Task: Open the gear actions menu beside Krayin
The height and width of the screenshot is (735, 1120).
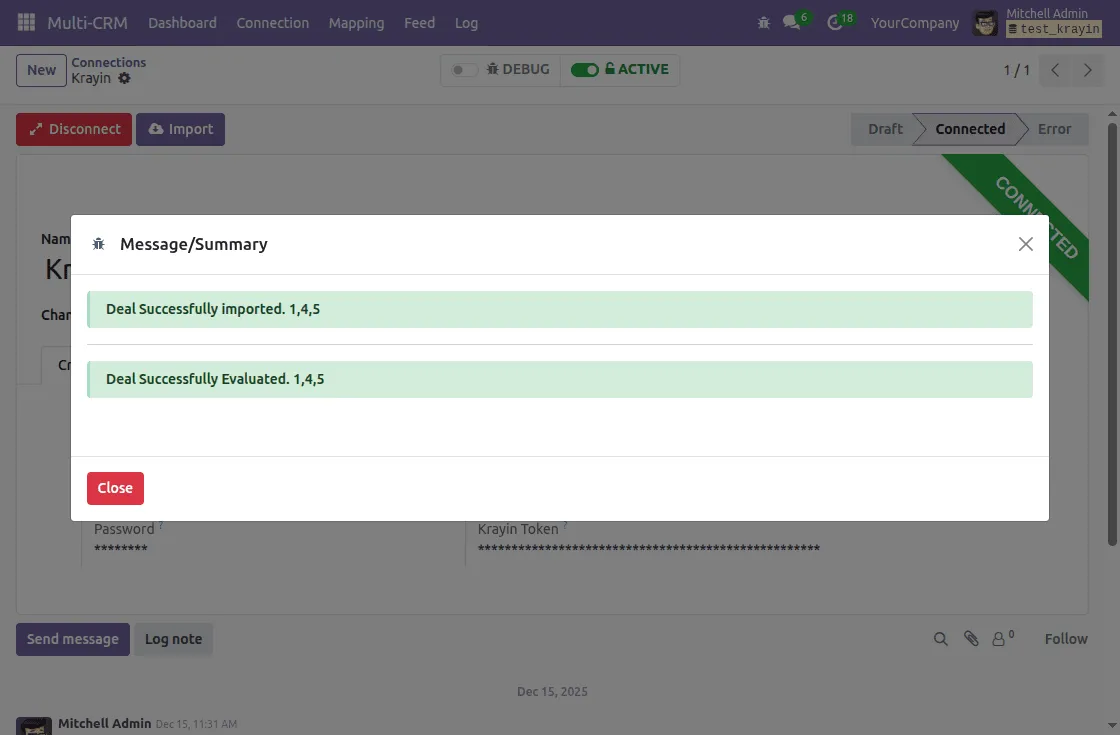Action: 124,79
